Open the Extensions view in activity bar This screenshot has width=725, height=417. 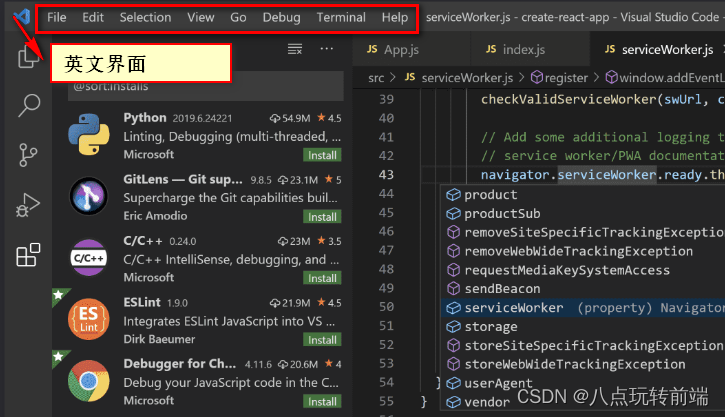point(28,255)
